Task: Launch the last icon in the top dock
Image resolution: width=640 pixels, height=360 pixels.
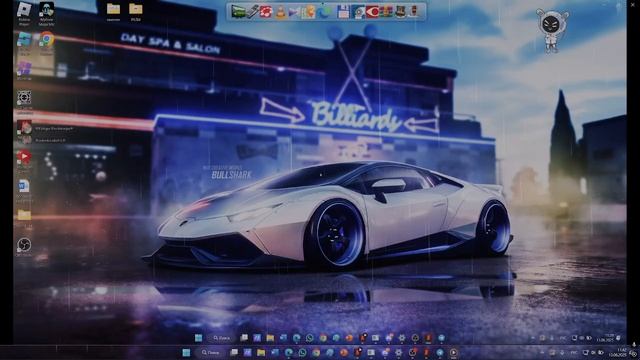Action: [414, 11]
